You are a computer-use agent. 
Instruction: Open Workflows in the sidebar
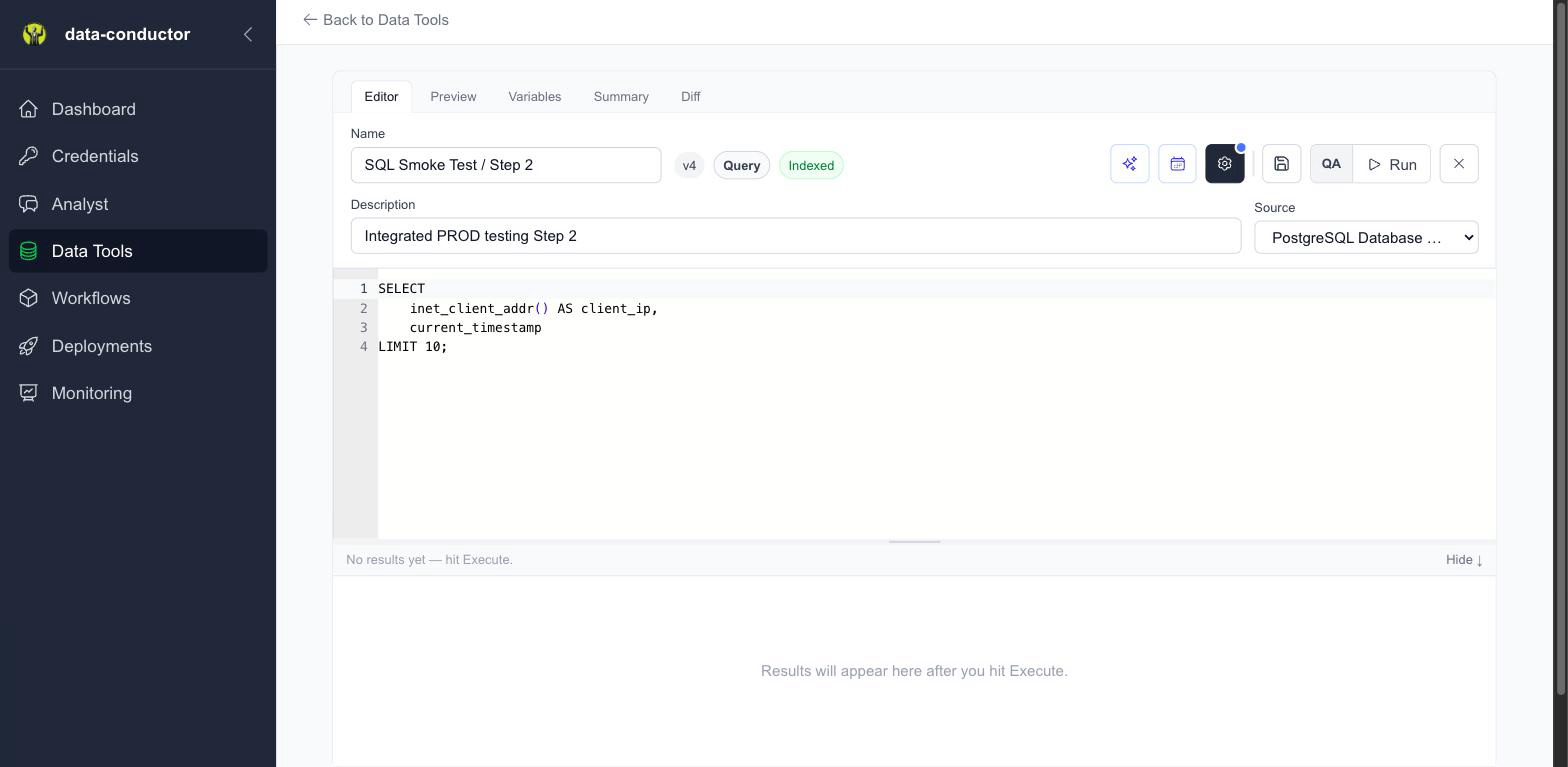click(x=138, y=298)
